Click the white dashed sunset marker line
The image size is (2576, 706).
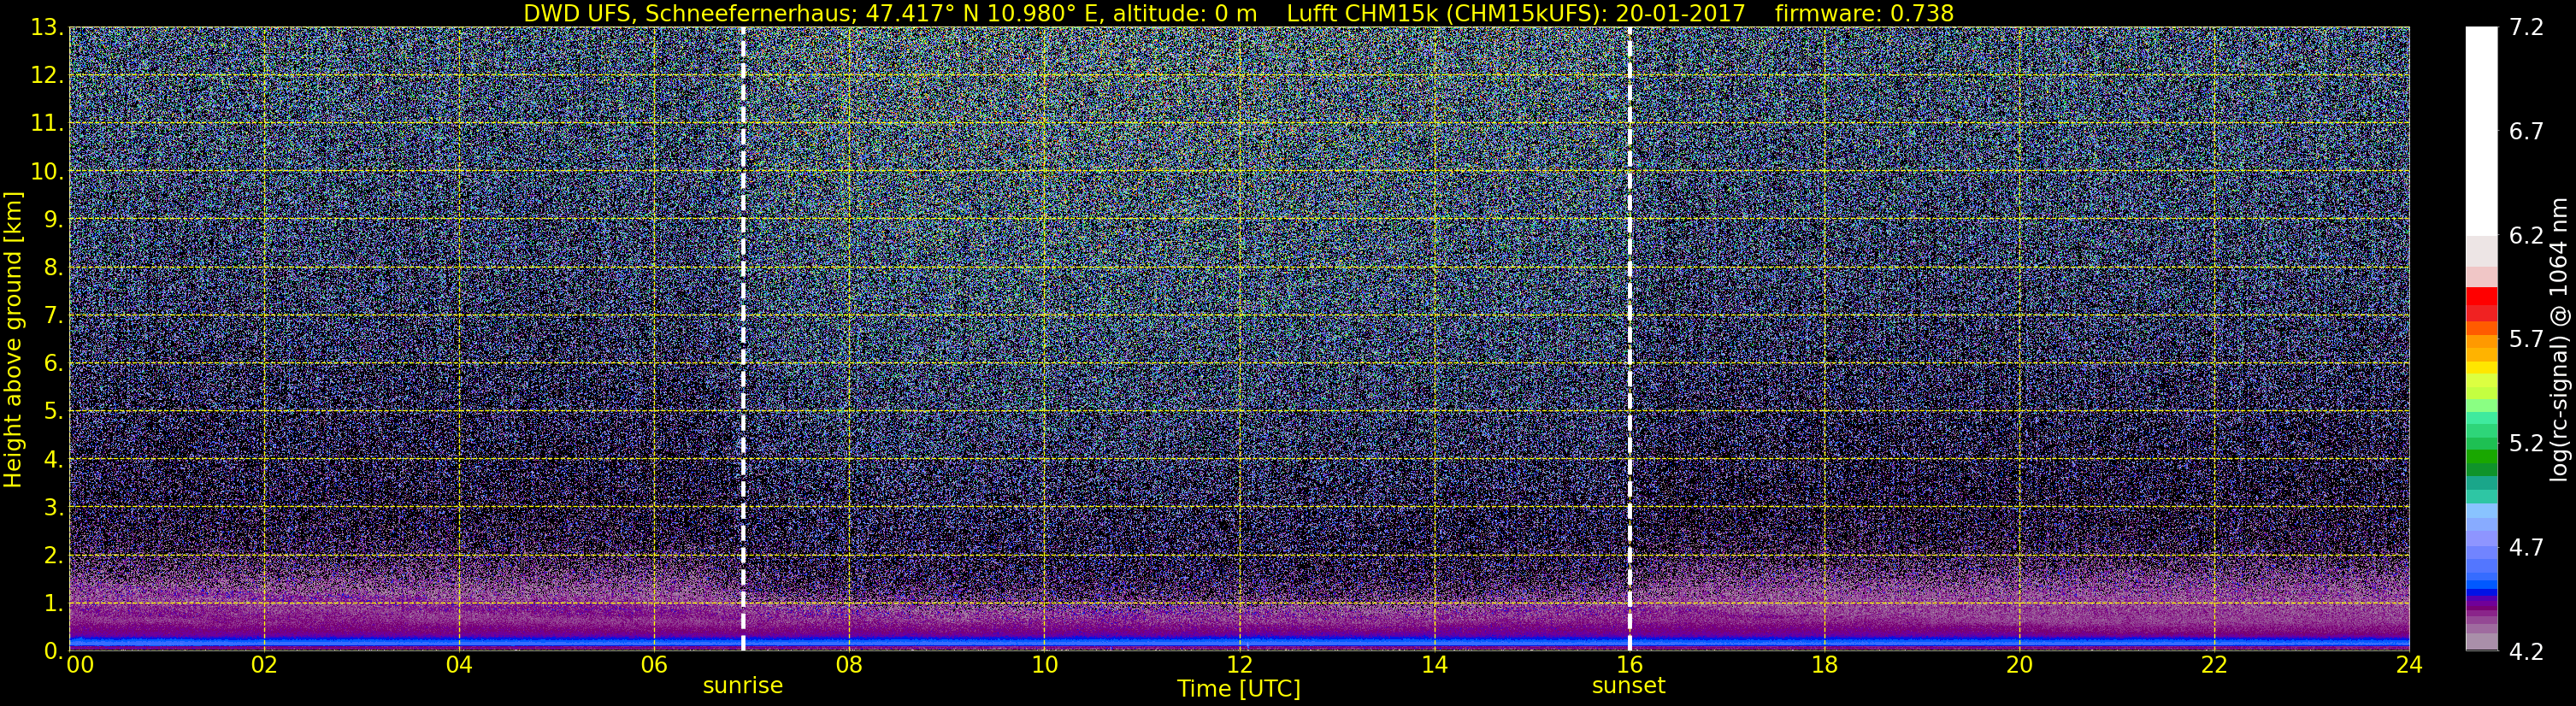1629,339
